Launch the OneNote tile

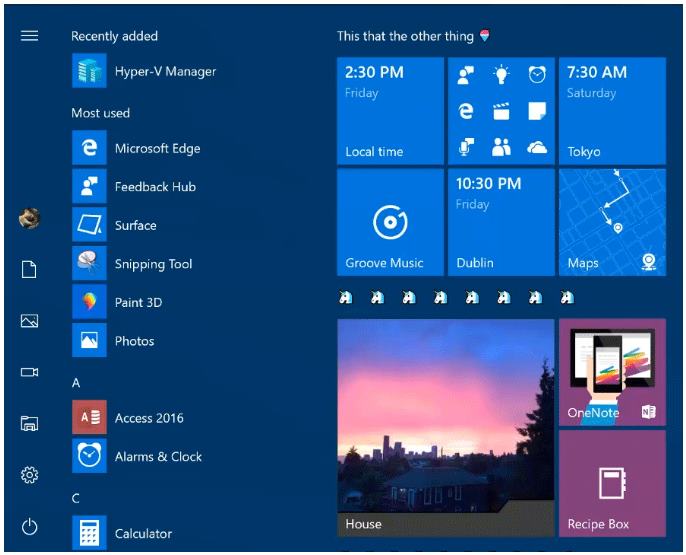click(612, 372)
